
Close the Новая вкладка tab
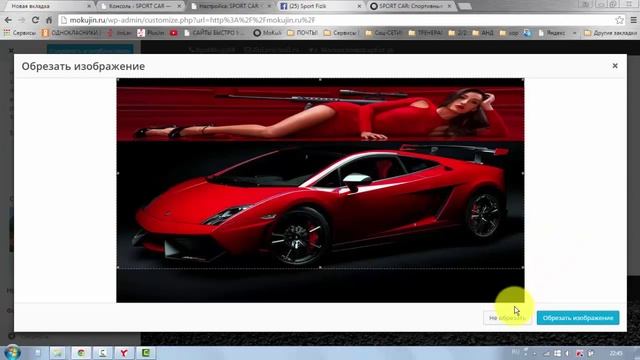point(89,6)
